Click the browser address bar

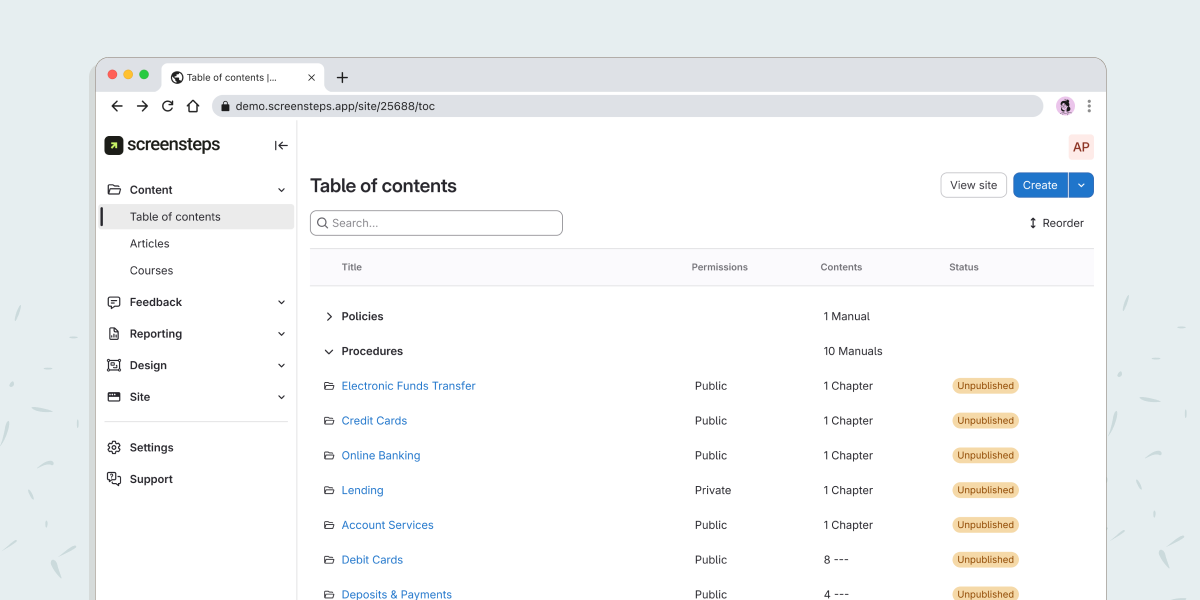point(628,106)
